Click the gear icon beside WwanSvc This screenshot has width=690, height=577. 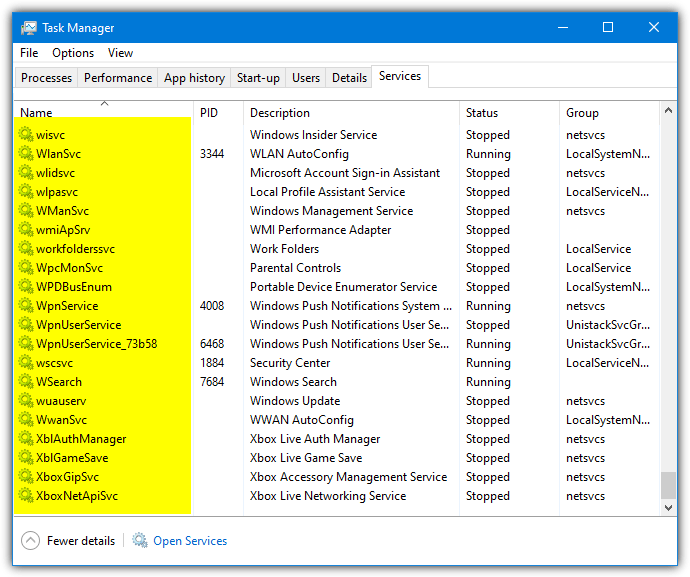[x=26, y=419]
